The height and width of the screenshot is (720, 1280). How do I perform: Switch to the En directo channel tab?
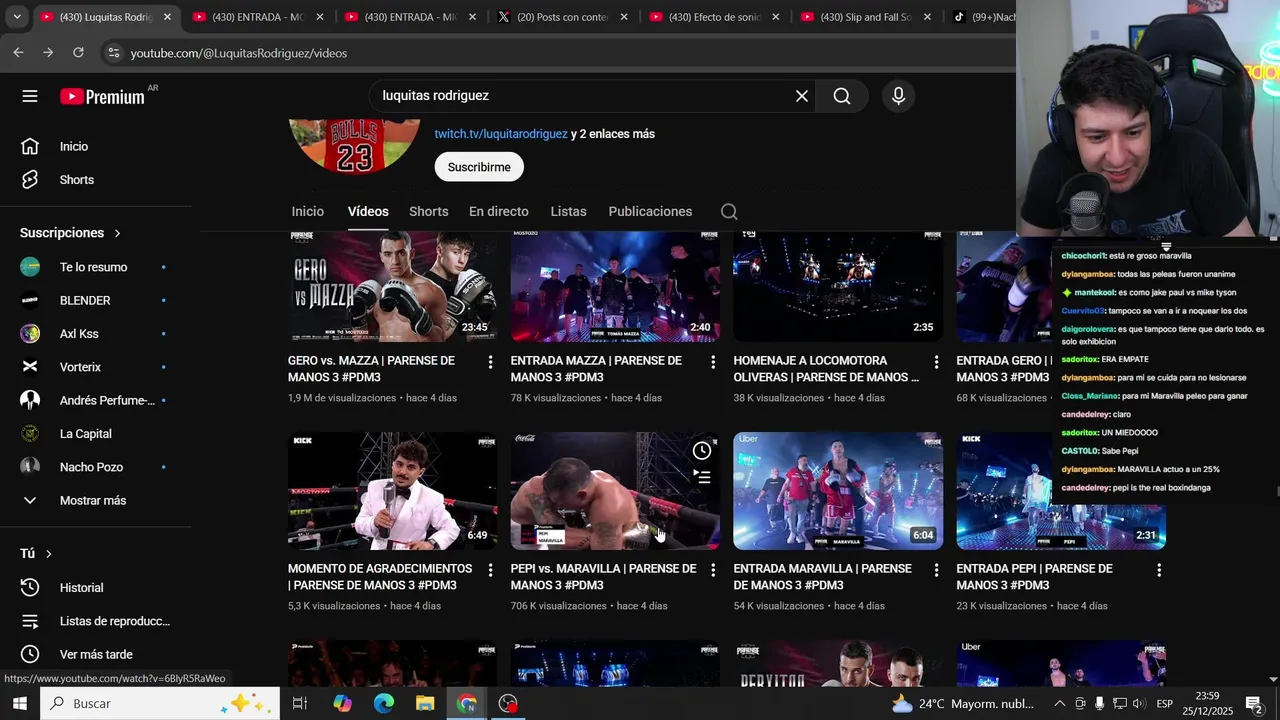click(499, 212)
